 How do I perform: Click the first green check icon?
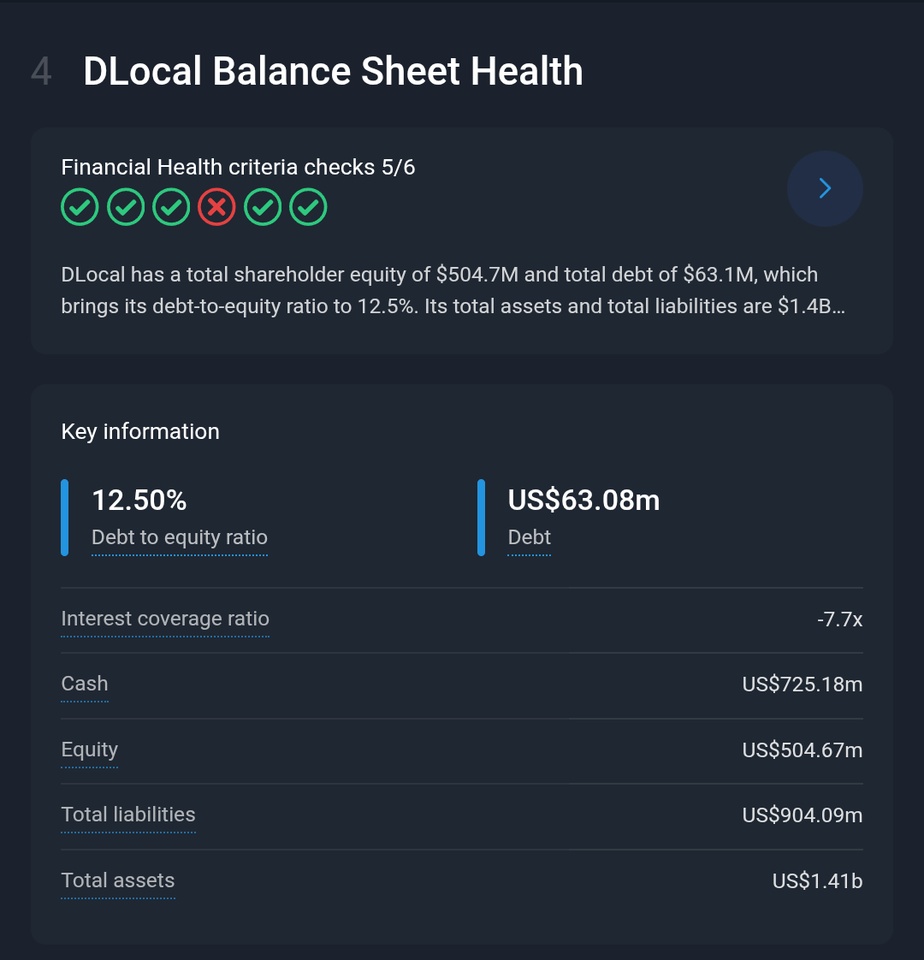pos(80,208)
